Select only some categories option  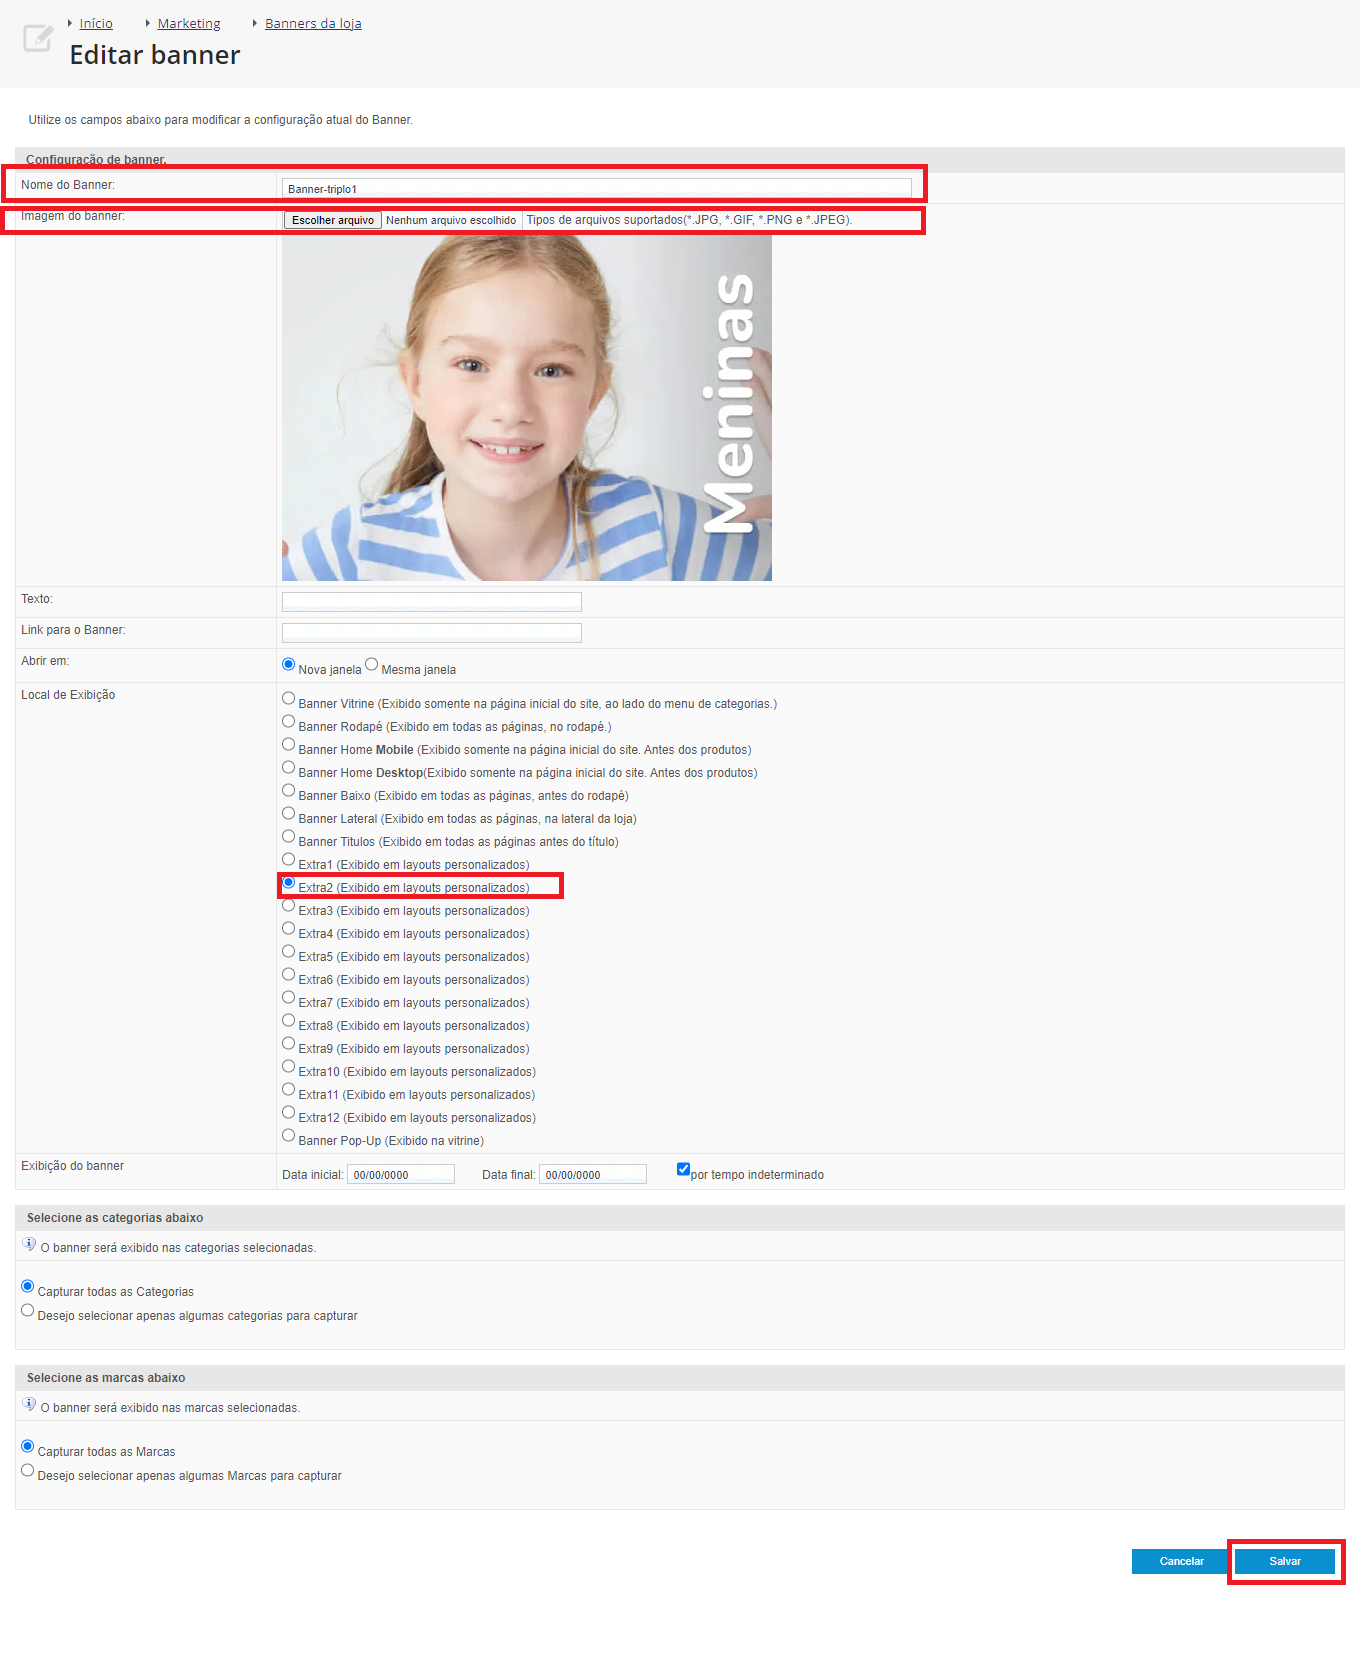click(28, 1311)
